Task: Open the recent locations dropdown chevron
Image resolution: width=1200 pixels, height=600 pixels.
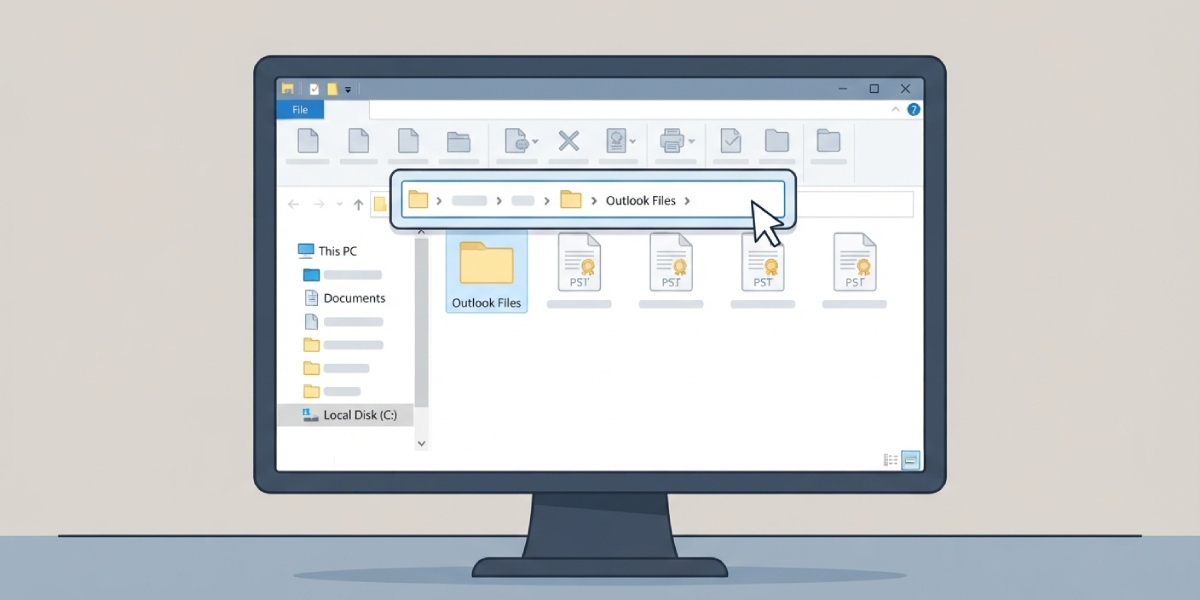Action: [x=340, y=204]
